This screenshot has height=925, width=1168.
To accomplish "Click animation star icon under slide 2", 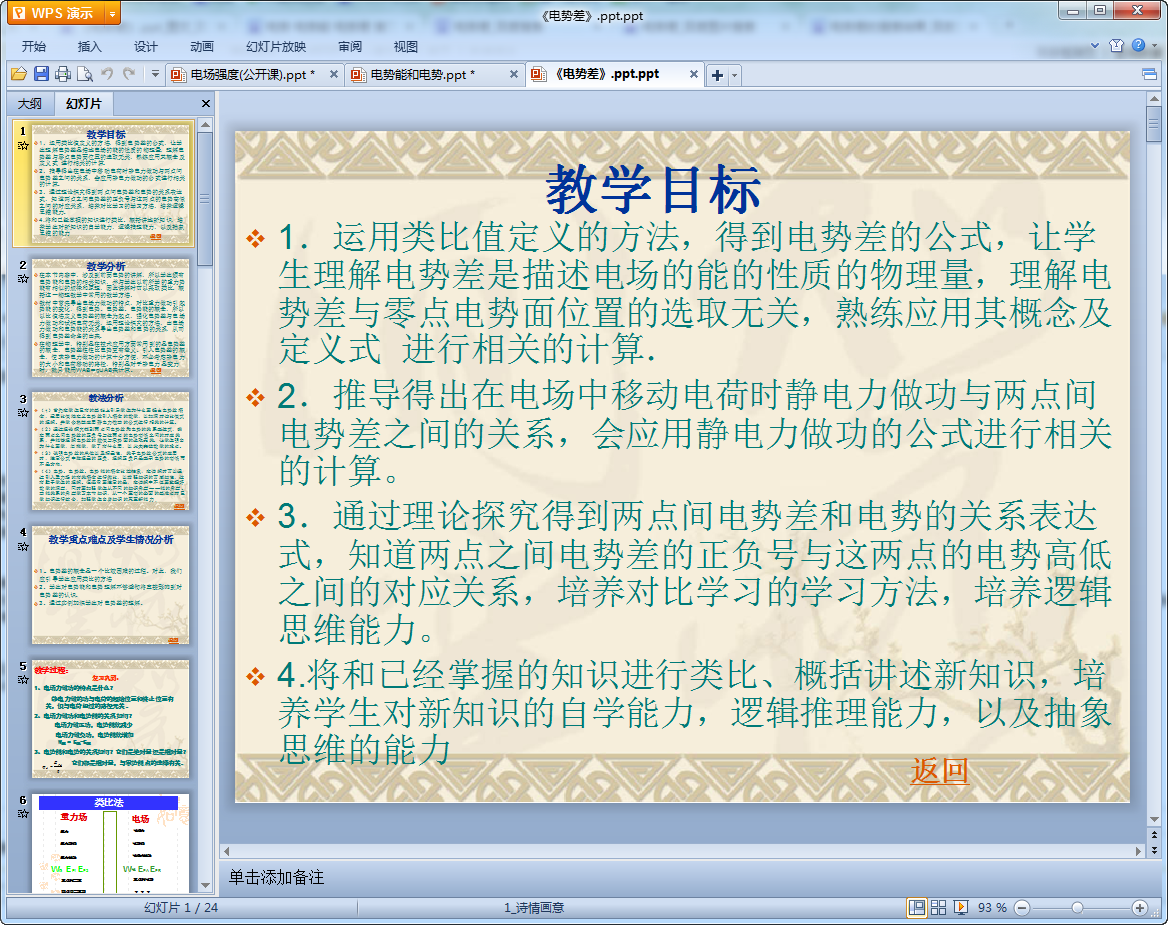I will pos(23,279).
